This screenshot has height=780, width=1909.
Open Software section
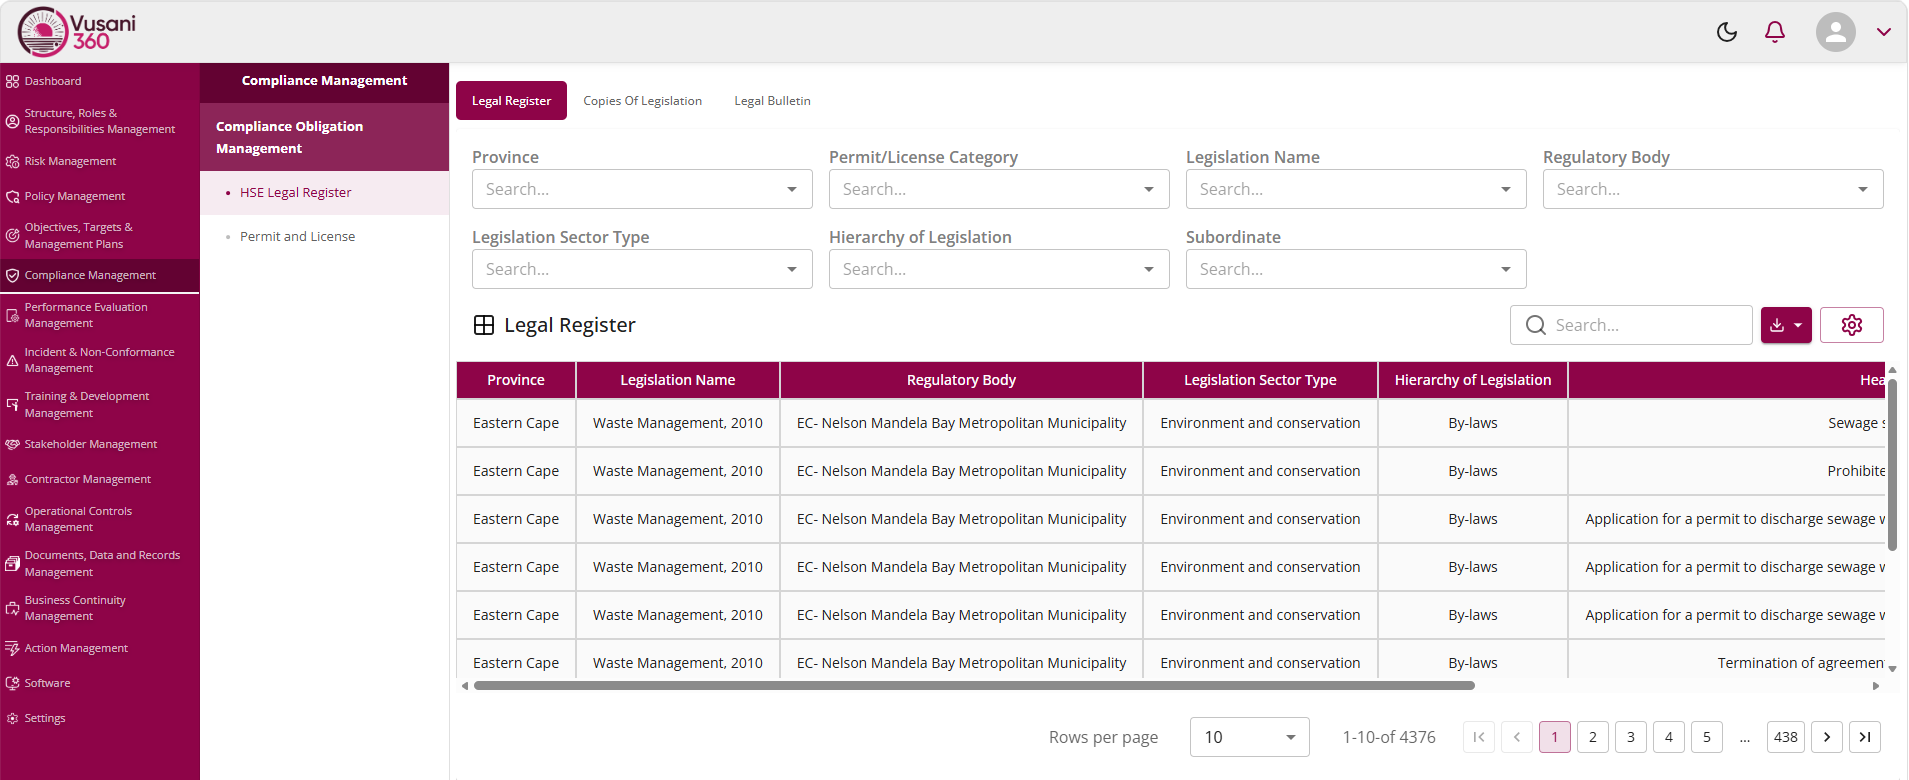(100, 683)
